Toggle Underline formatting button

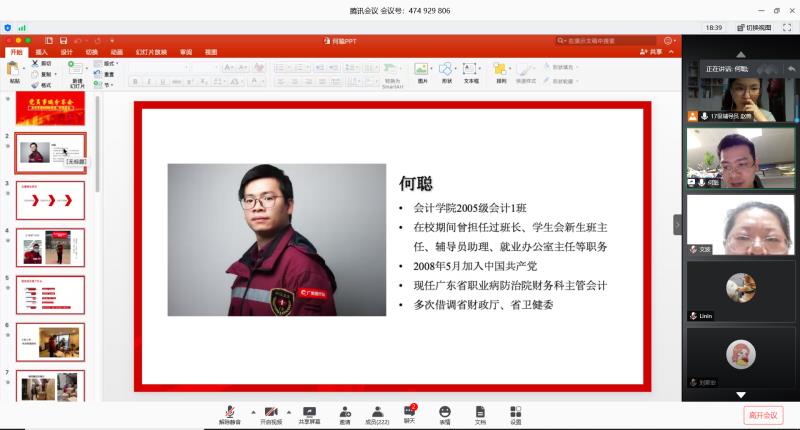[163, 82]
